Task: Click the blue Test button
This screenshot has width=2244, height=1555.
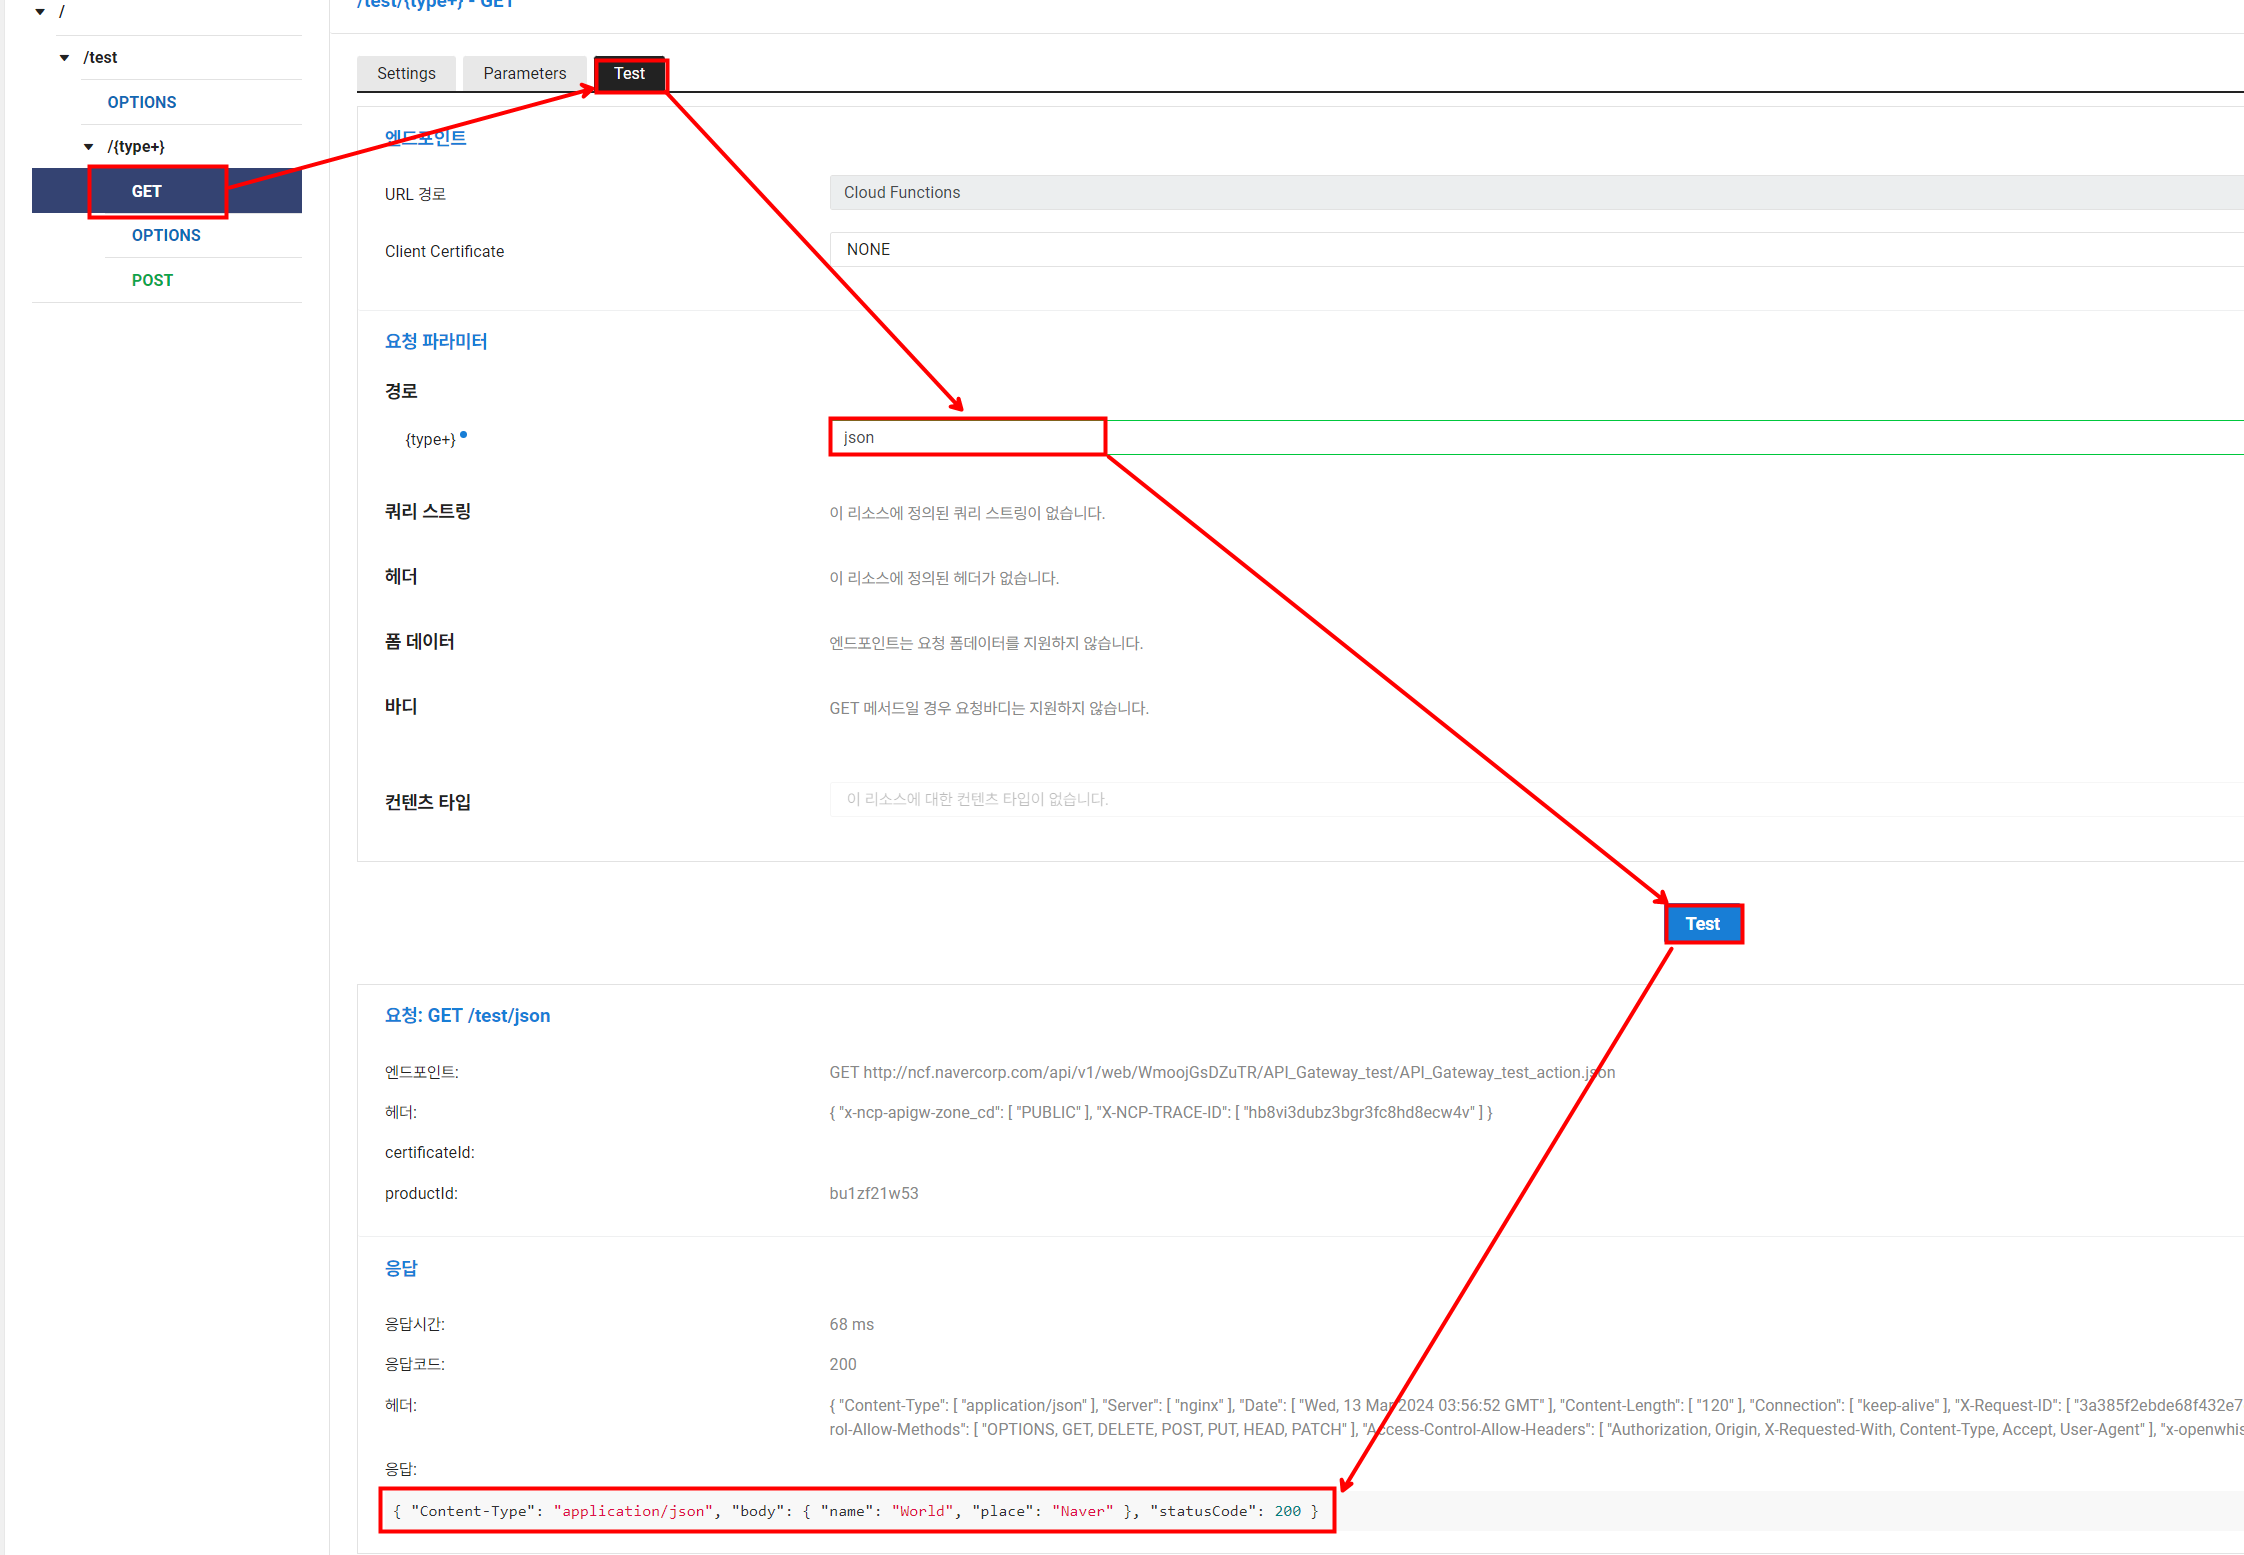Action: tap(1702, 924)
